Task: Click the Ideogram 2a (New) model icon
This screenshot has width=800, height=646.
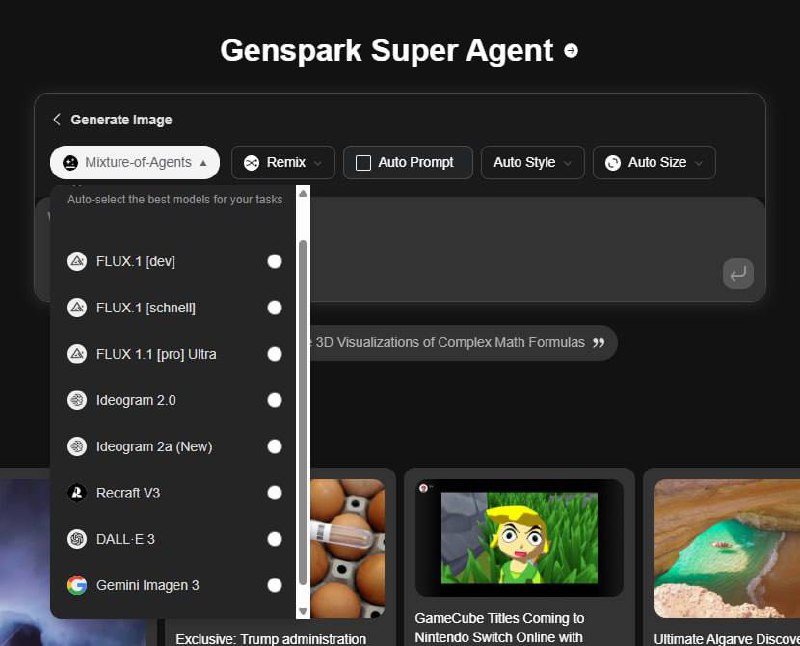Action: [77, 446]
